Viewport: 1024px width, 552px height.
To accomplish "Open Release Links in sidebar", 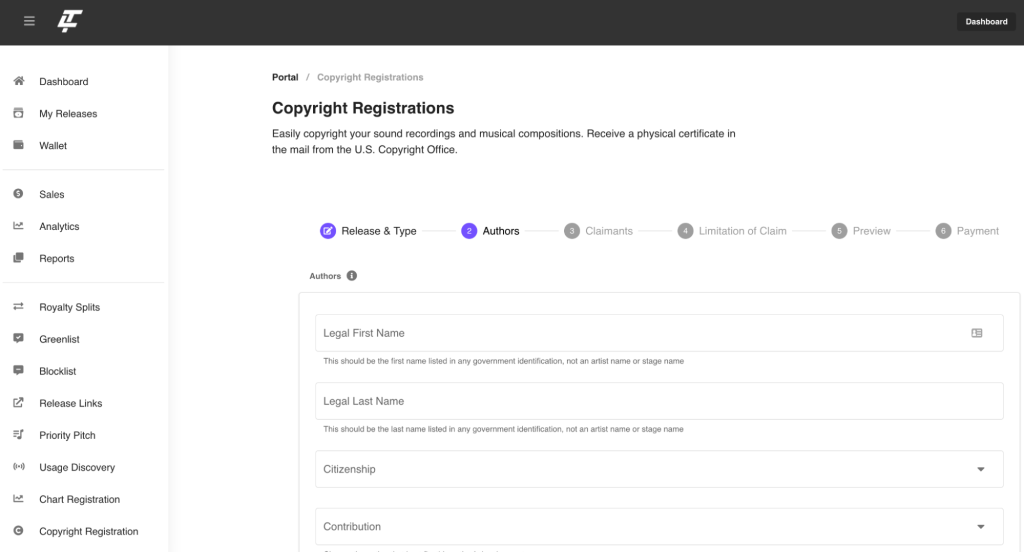I will [x=71, y=403].
